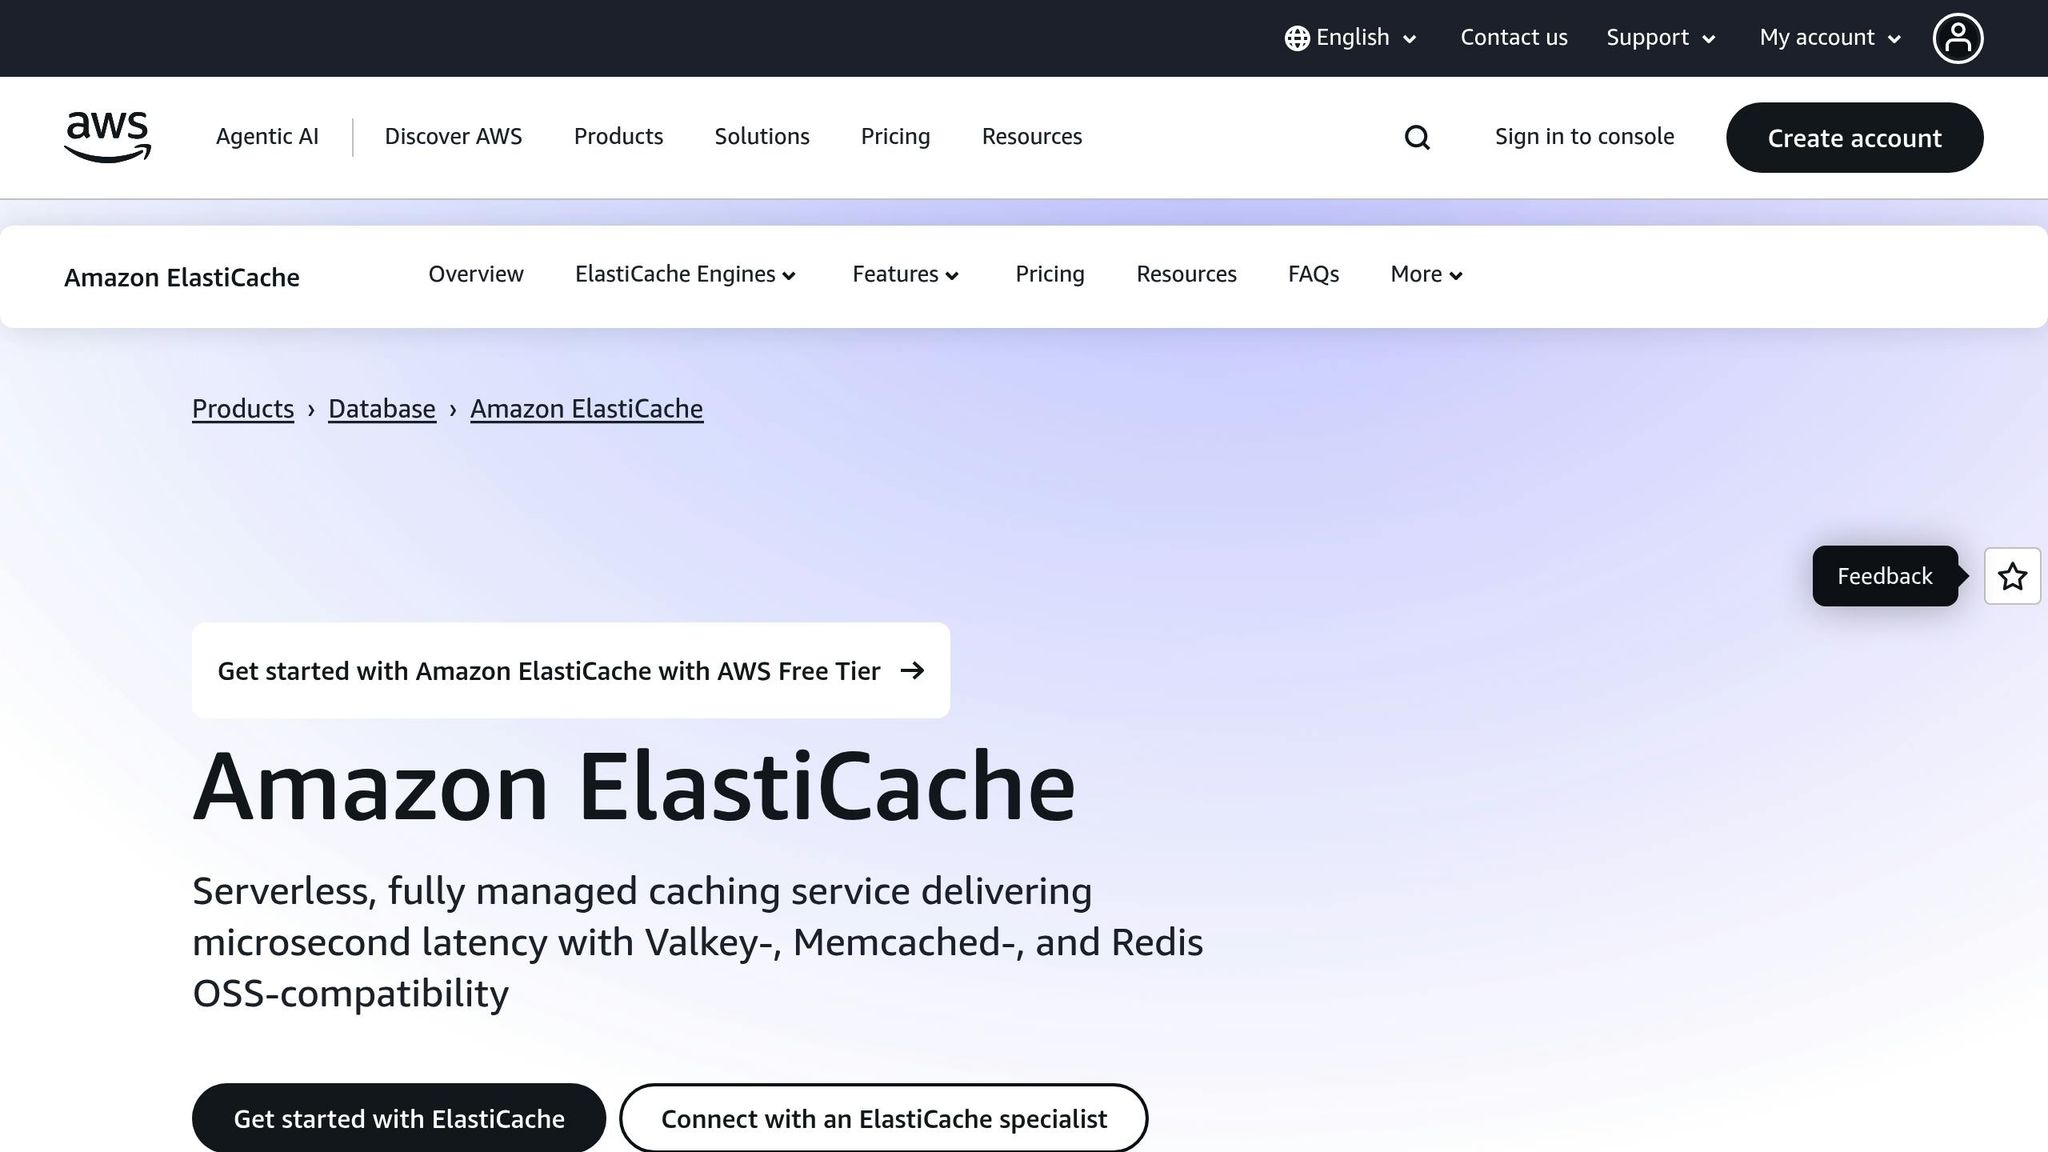Open the search magnifier icon

(1417, 137)
